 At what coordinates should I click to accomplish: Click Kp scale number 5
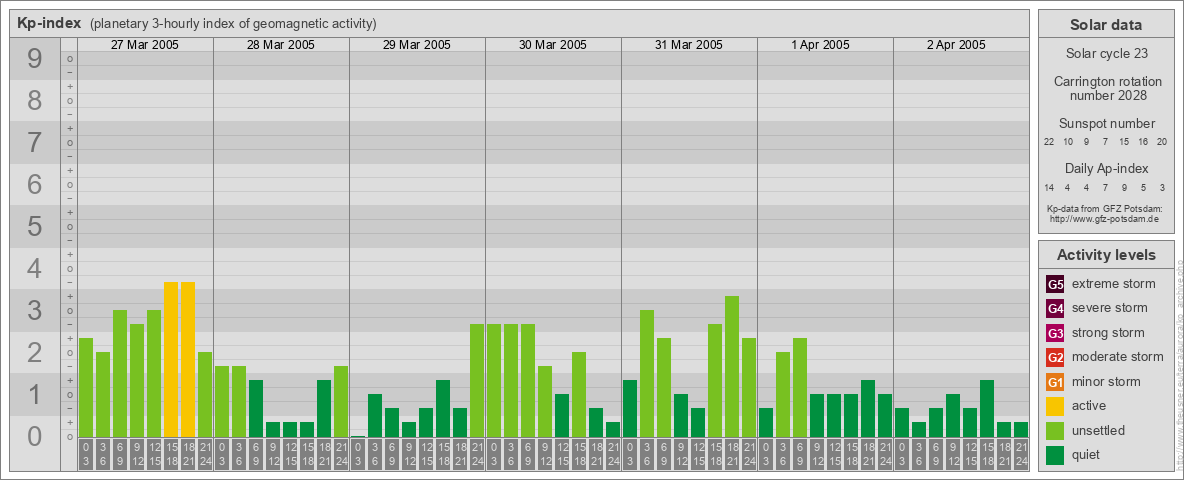pos(35,226)
